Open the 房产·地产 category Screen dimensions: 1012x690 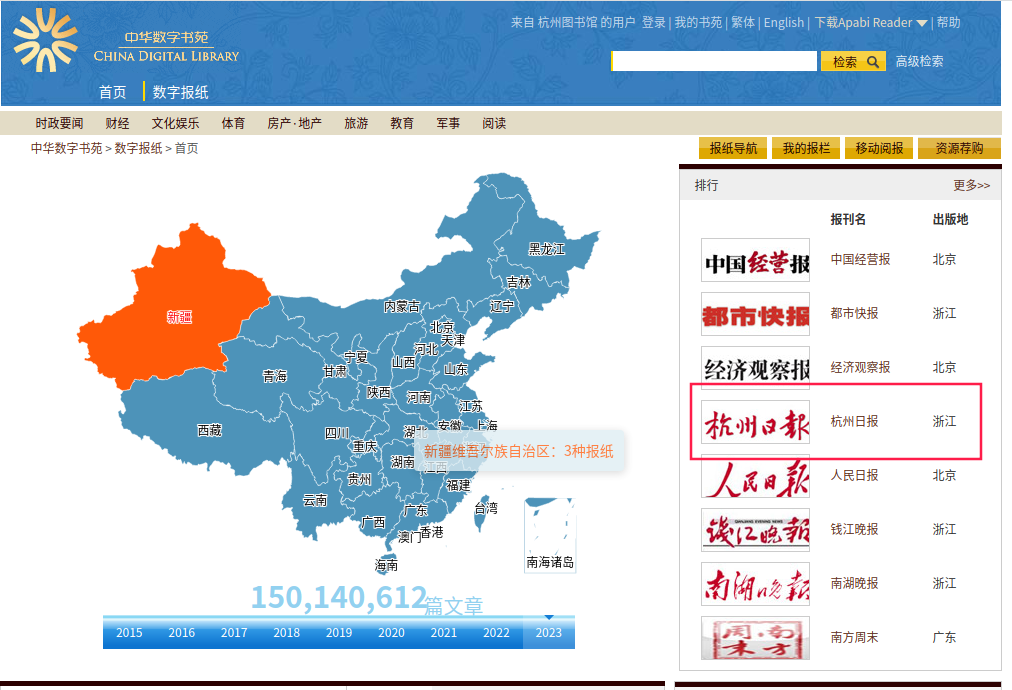[294, 123]
